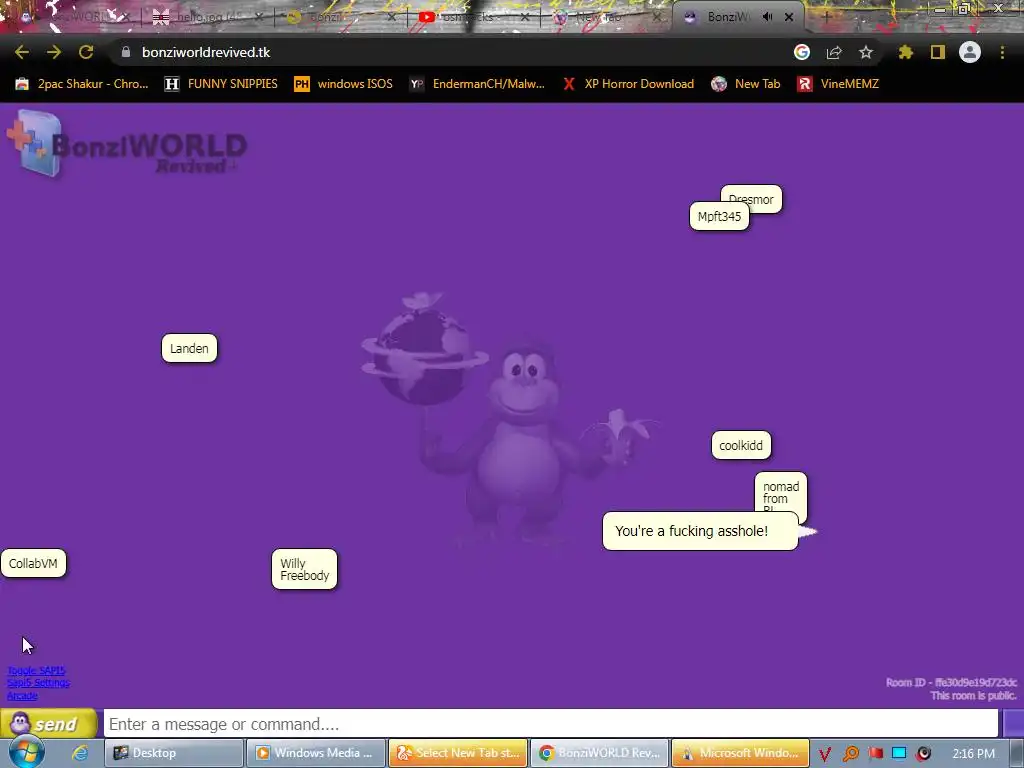Open the Arcade link
Screen dimensions: 1024x768
22,696
